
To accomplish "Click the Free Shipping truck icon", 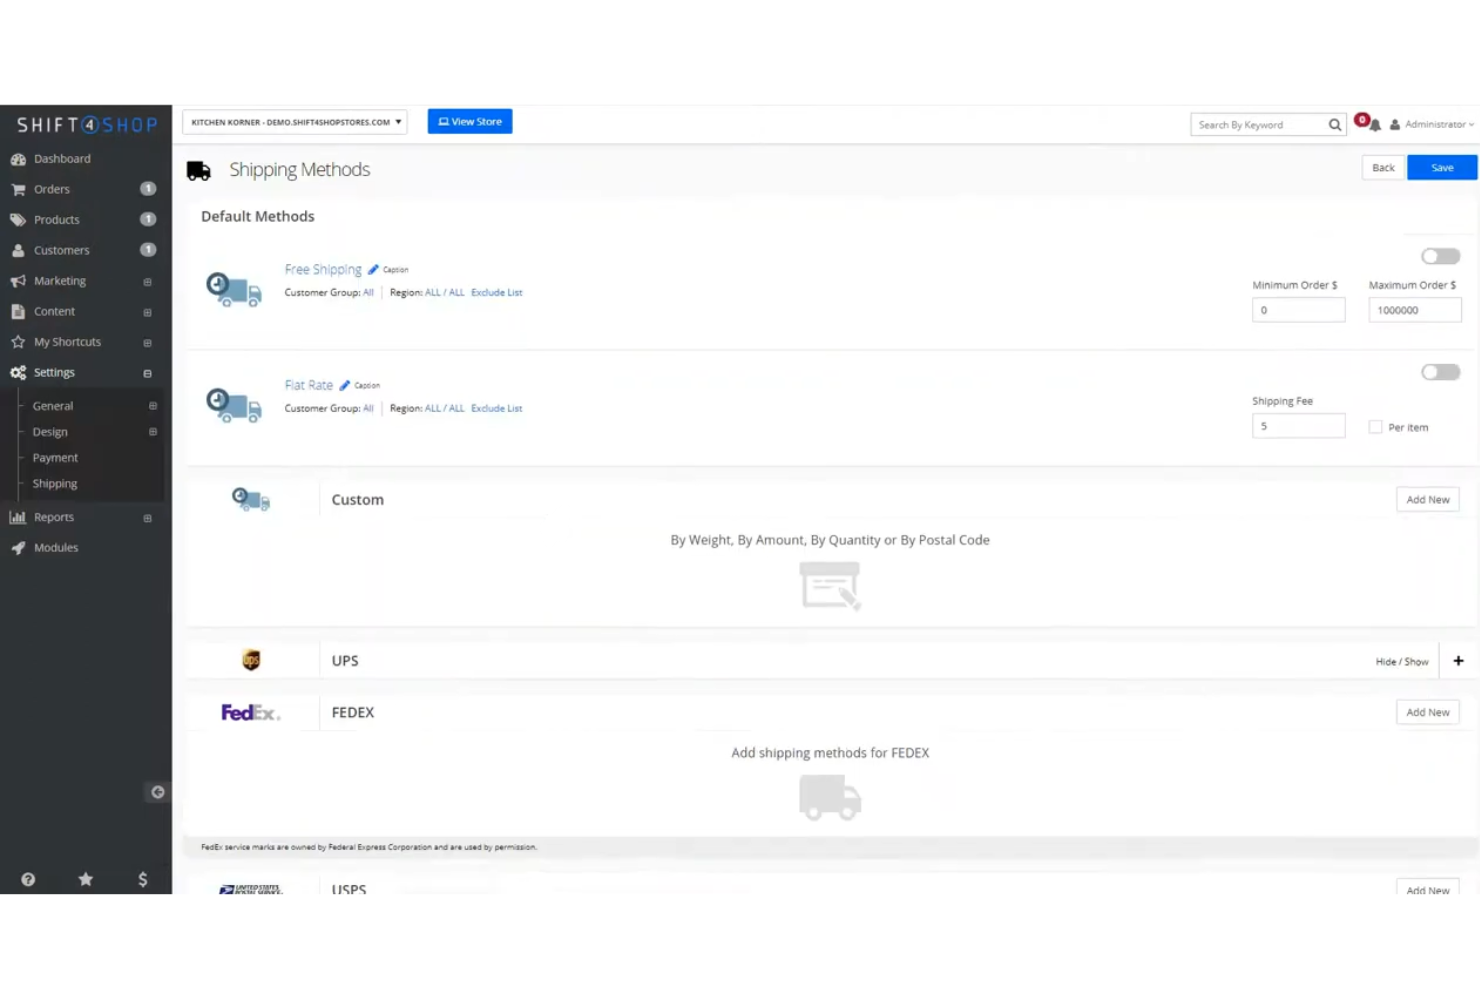I will click(x=233, y=289).
